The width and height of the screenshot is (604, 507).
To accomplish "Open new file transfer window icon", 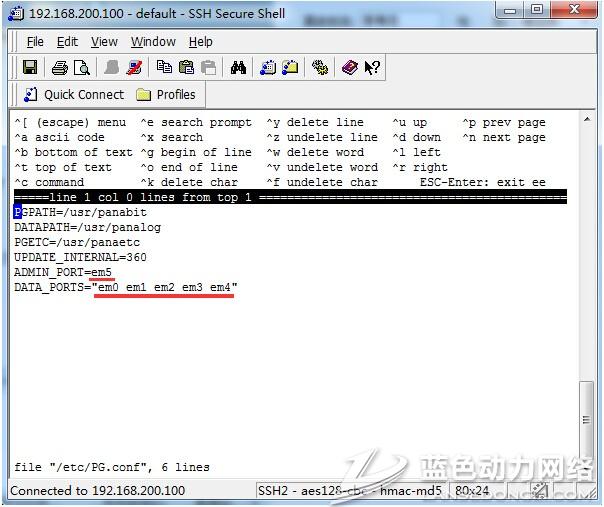I will 290,68.
